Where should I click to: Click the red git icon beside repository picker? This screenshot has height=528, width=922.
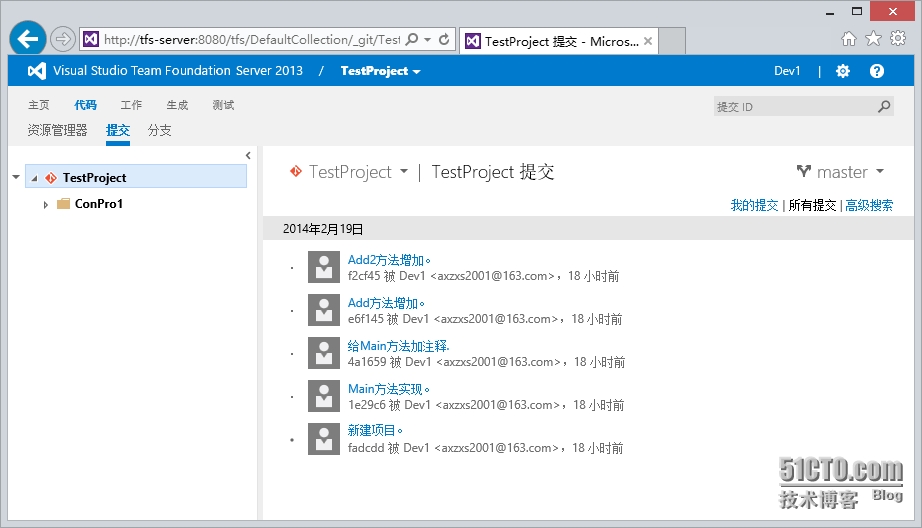(296, 171)
